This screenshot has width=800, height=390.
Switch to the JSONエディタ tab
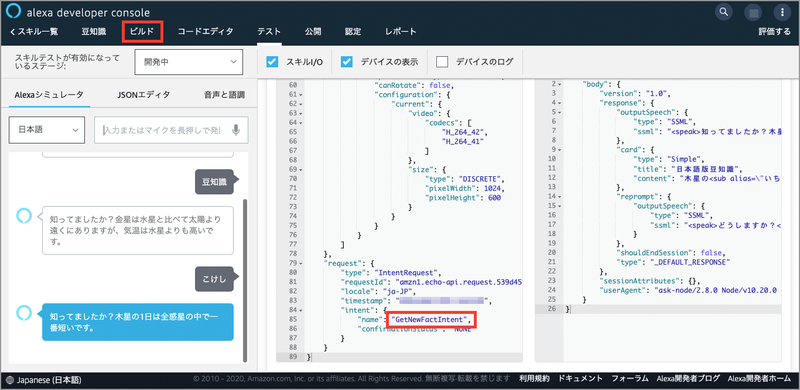point(144,94)
